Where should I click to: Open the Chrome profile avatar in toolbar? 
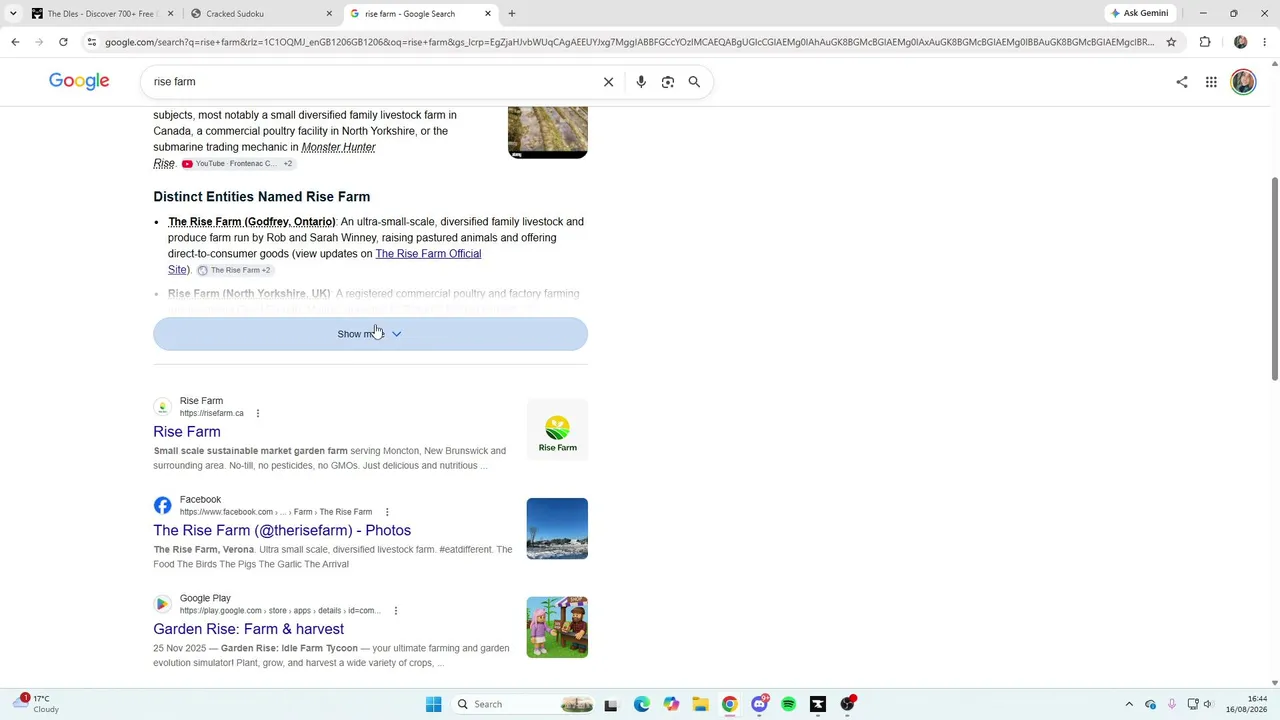tap(1241, 42)
